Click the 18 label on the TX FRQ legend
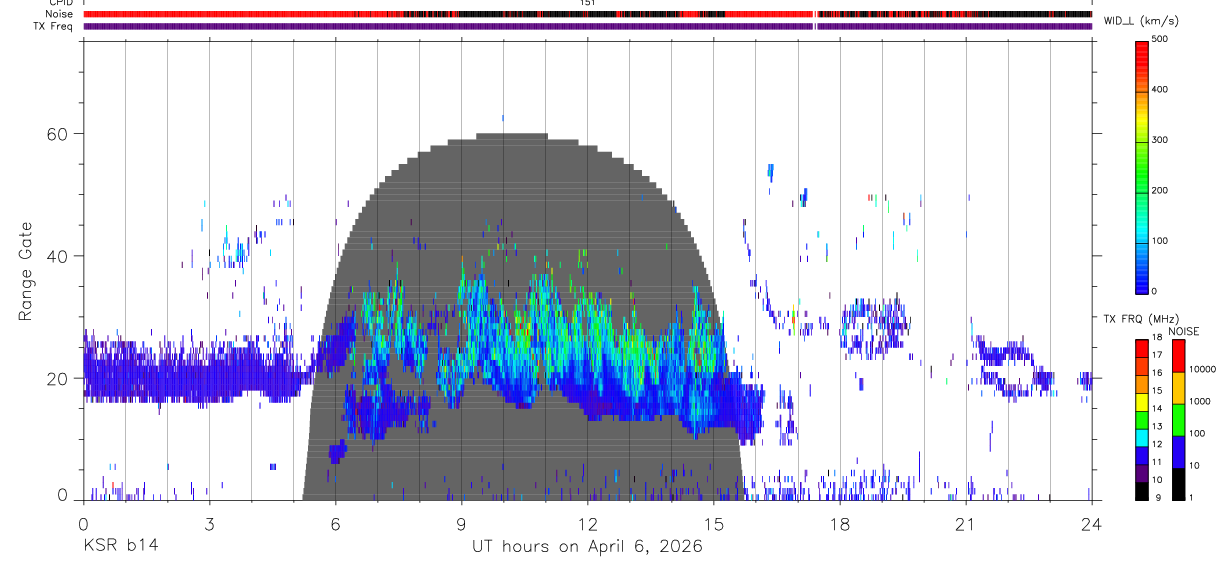 click(1156, 339)
